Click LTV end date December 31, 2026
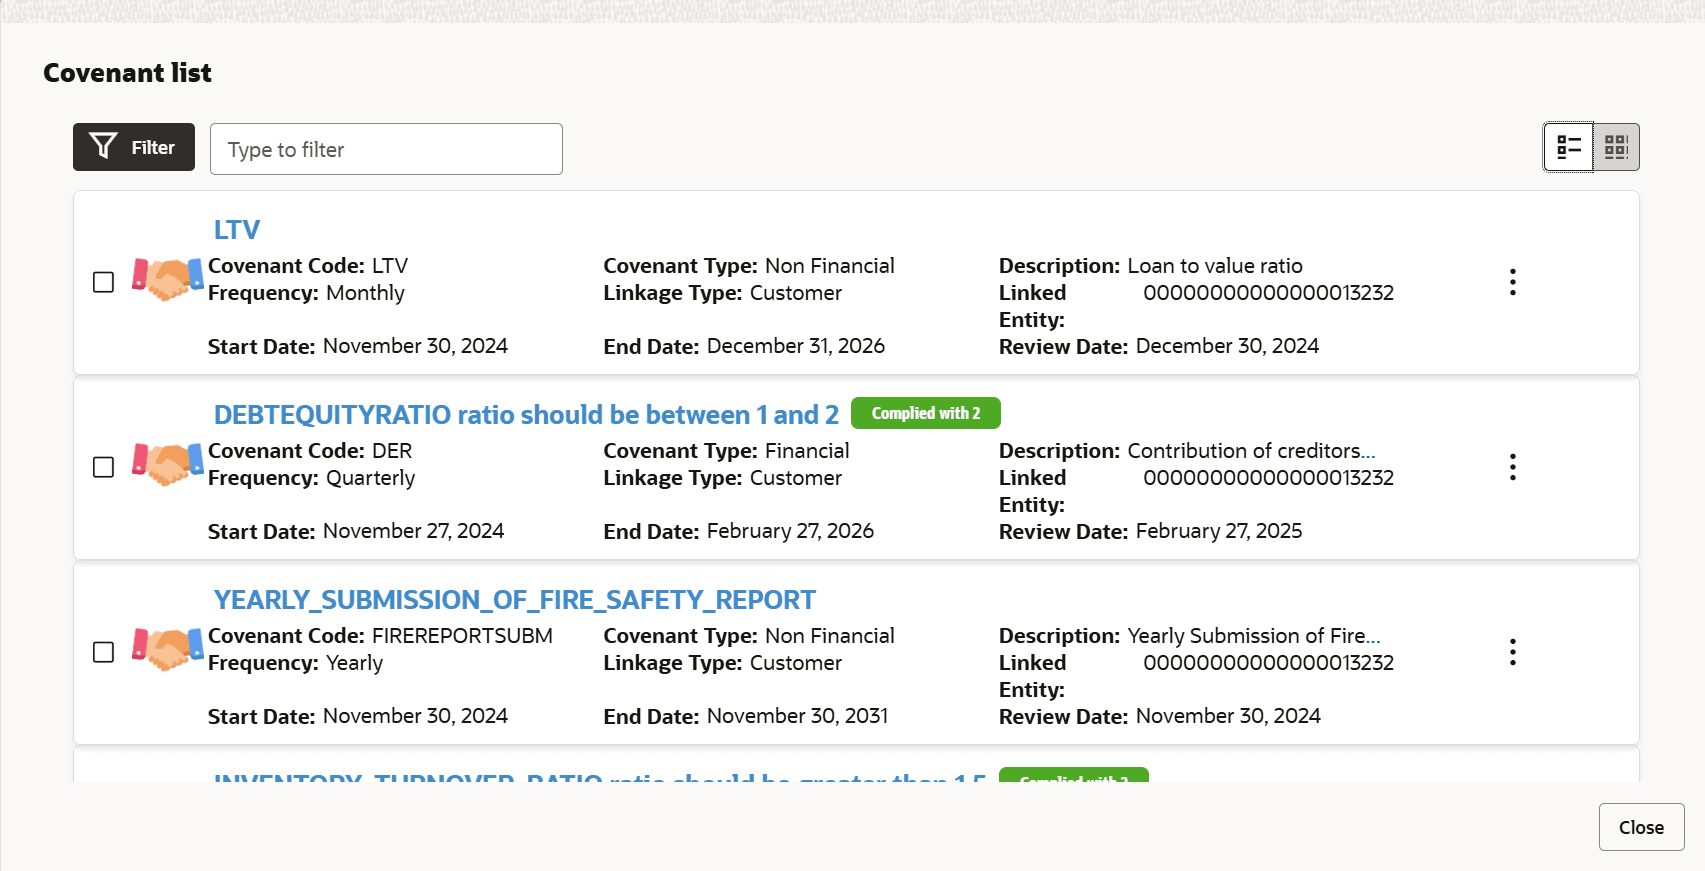The height and width of the screenshot is (871, 1705). (796, 346)
